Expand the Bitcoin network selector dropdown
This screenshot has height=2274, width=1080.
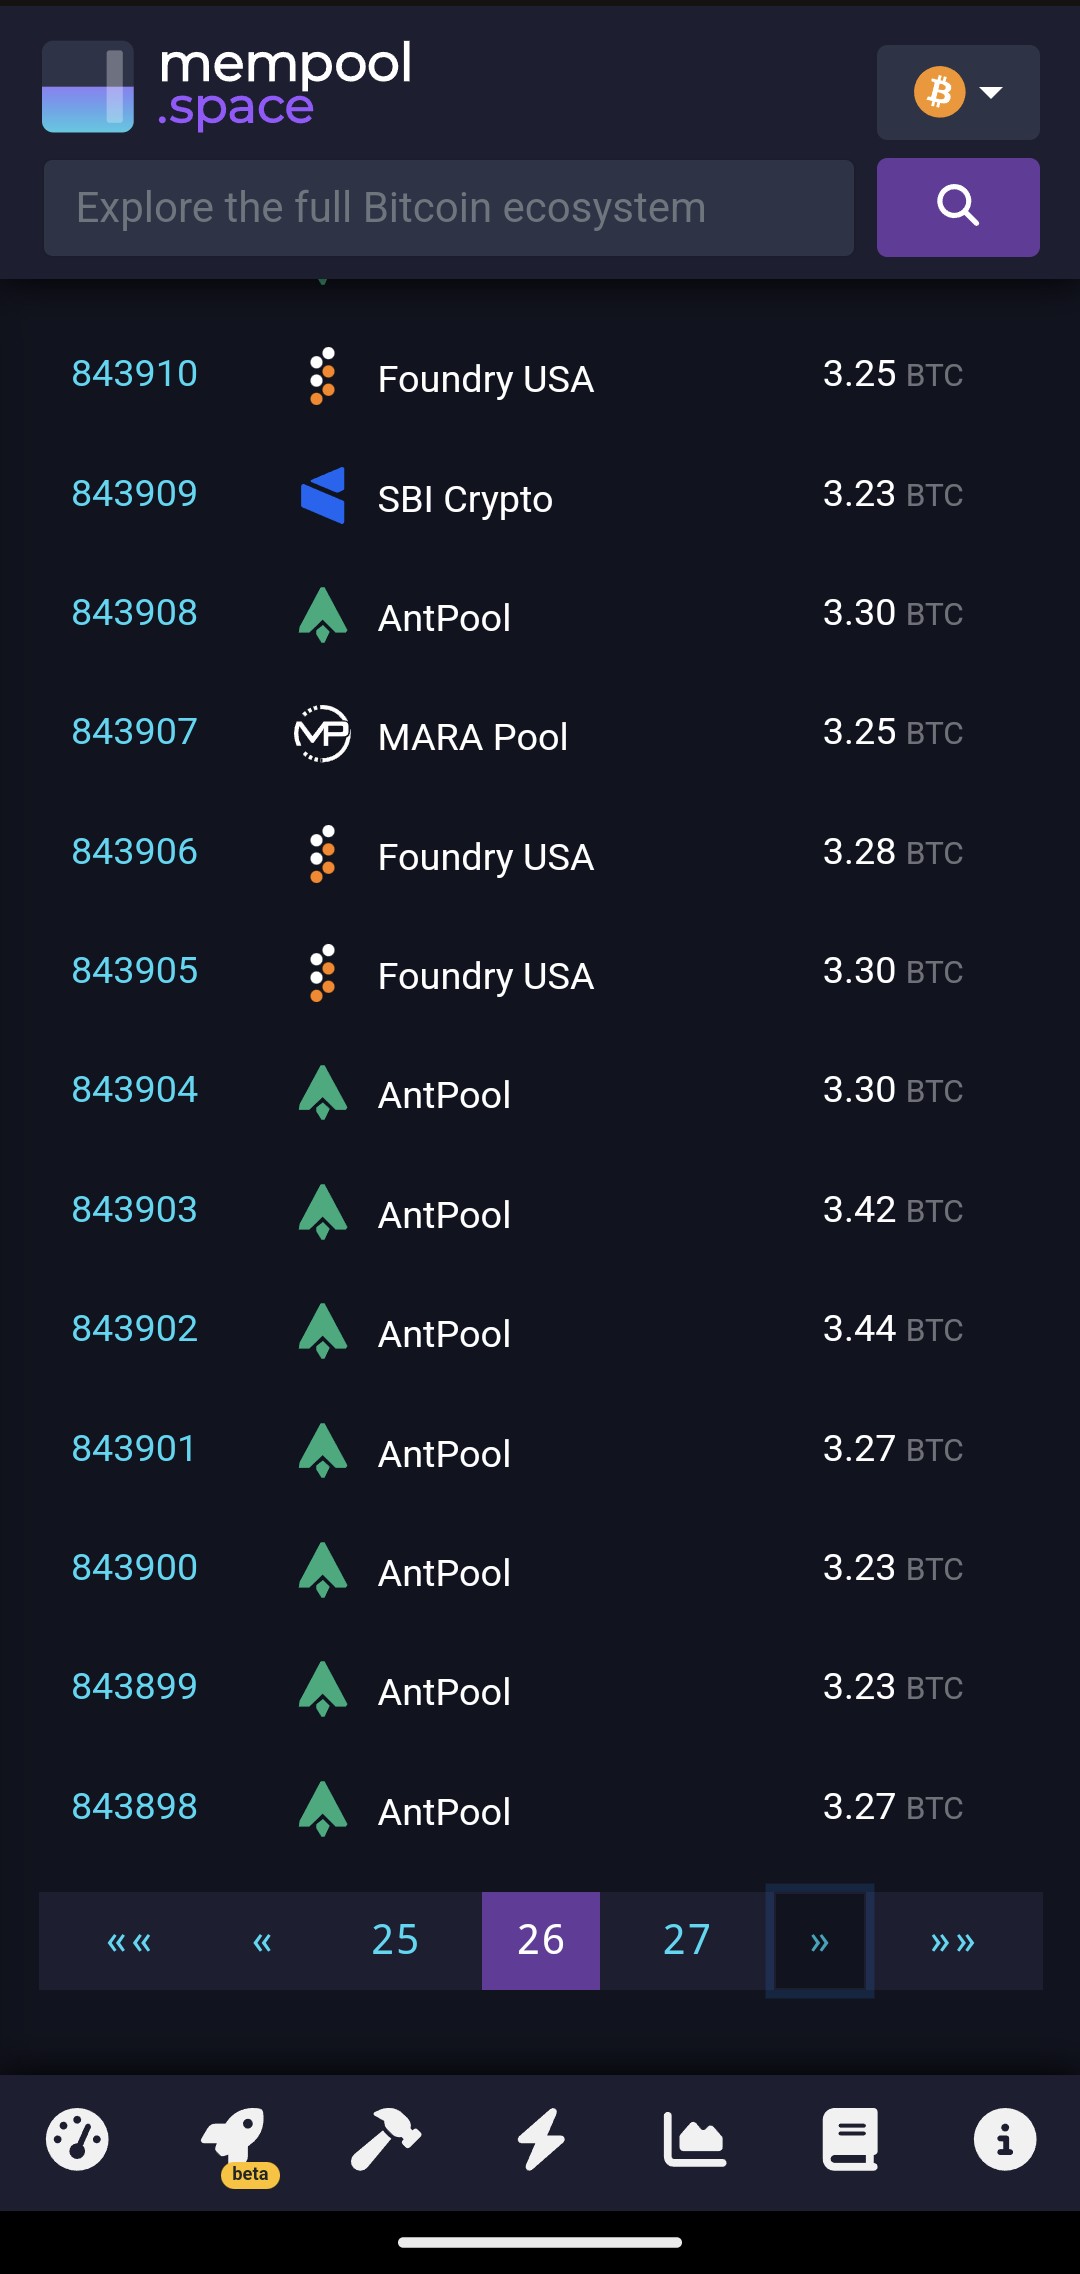pyautogui.click(x=957, y=92)
